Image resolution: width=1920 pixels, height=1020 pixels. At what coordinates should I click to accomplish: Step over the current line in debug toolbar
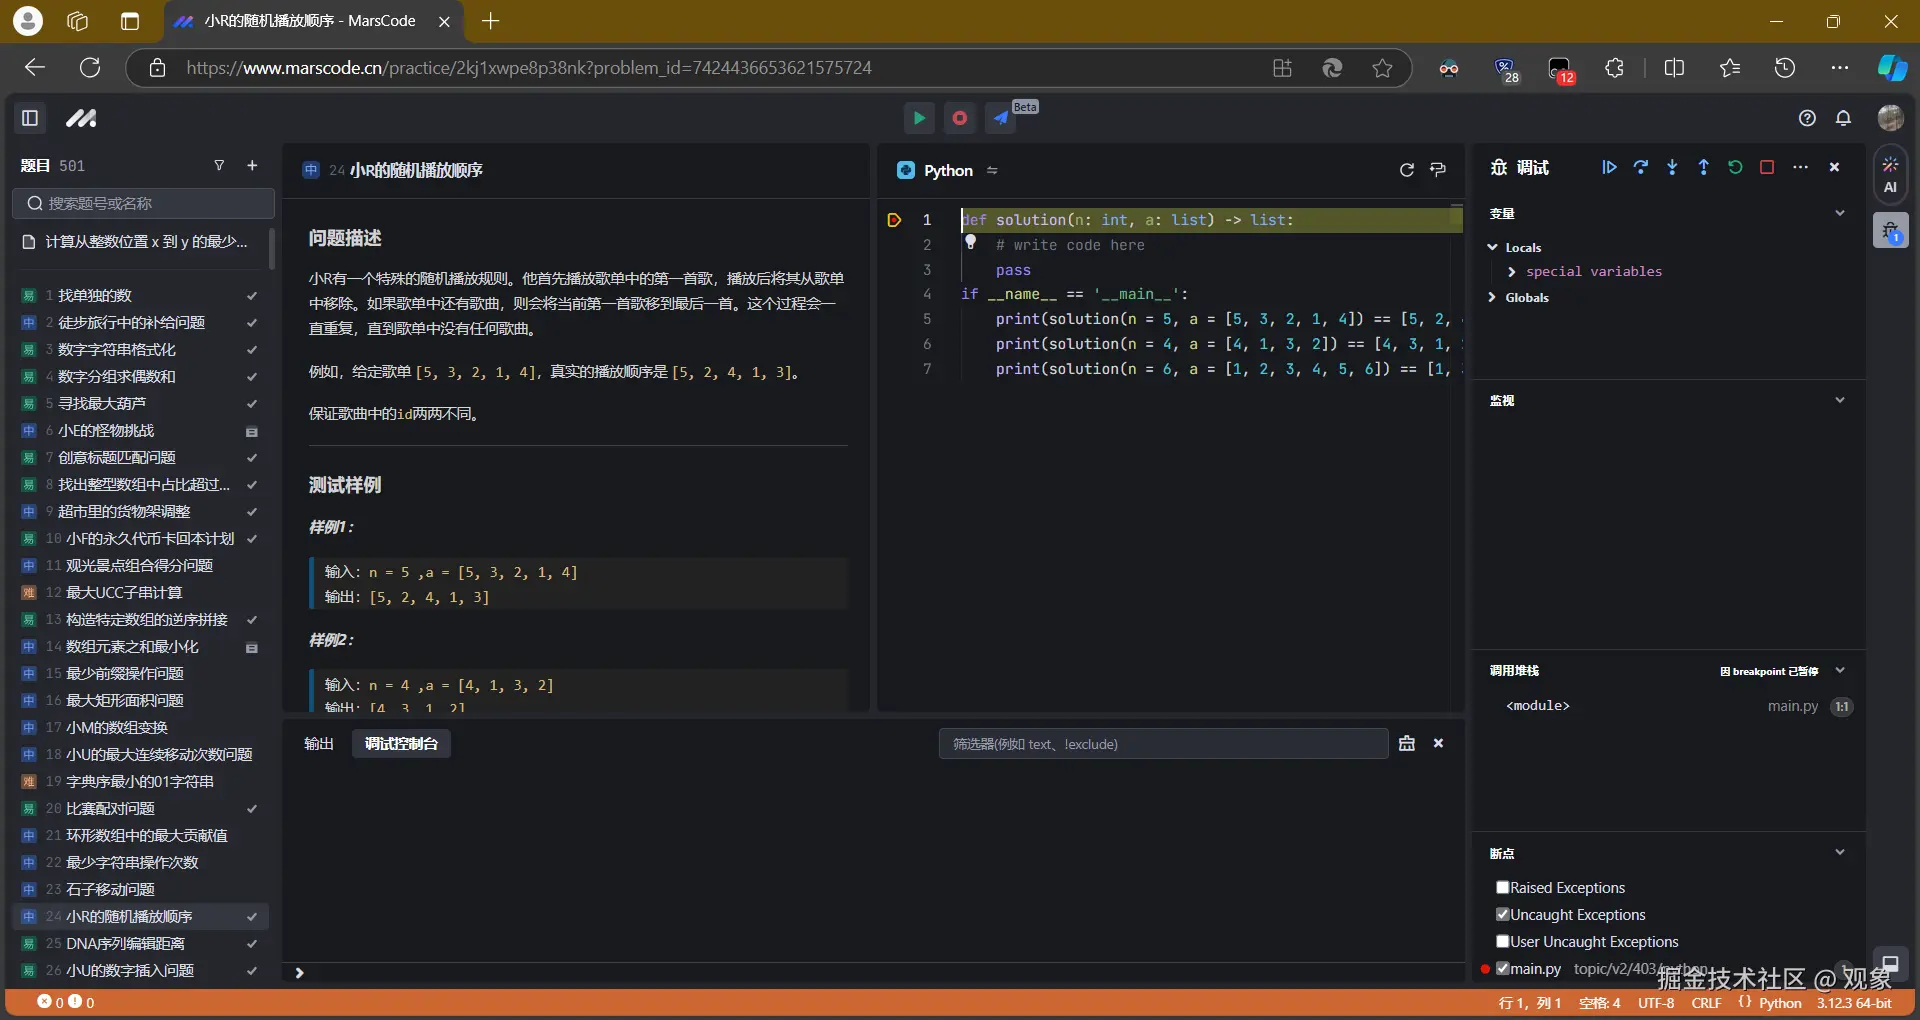click(1641, 168)
